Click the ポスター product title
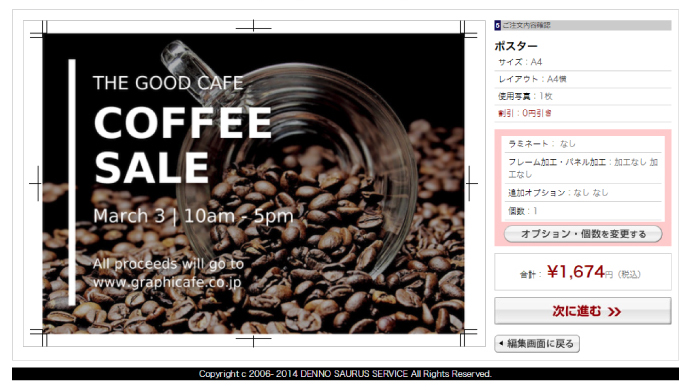 516,46
